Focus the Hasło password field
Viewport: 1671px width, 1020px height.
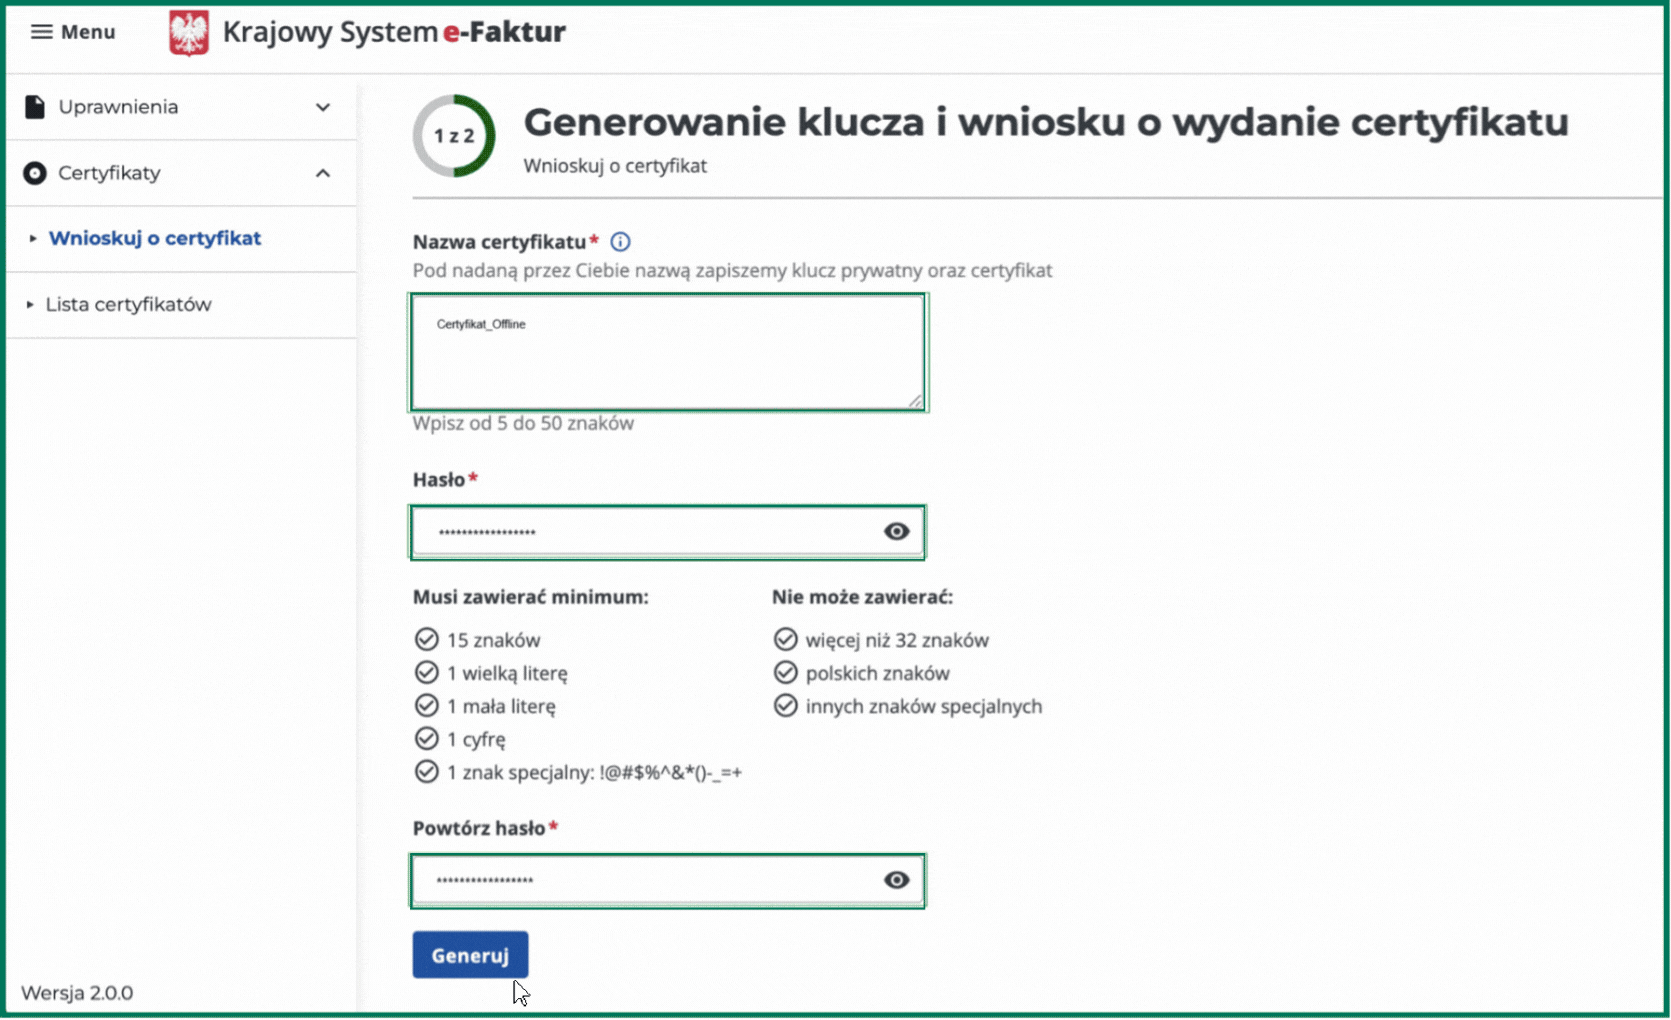tap(668, 532)
